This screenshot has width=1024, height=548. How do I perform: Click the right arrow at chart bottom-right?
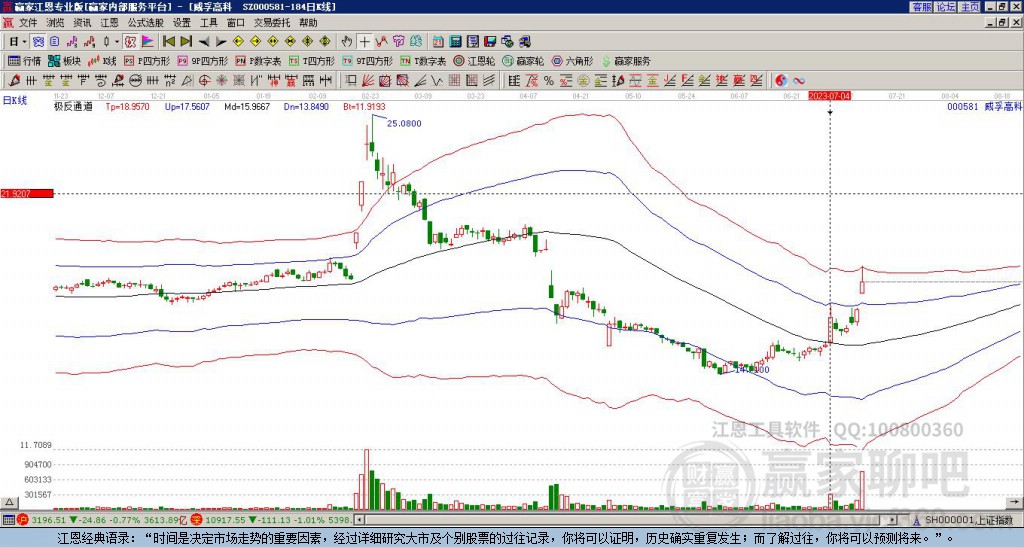click(1016, 502)
